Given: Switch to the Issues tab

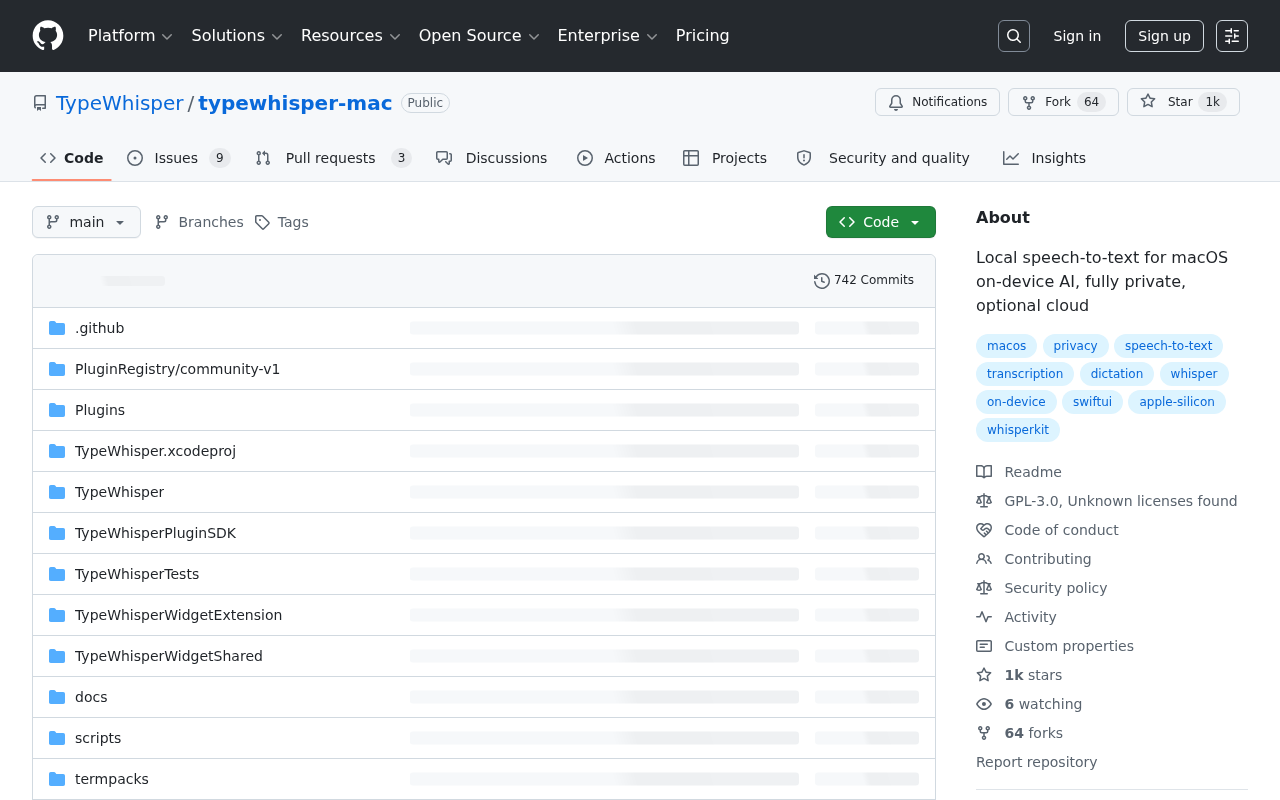Looking at the screenshot, I should pos(179,158).
